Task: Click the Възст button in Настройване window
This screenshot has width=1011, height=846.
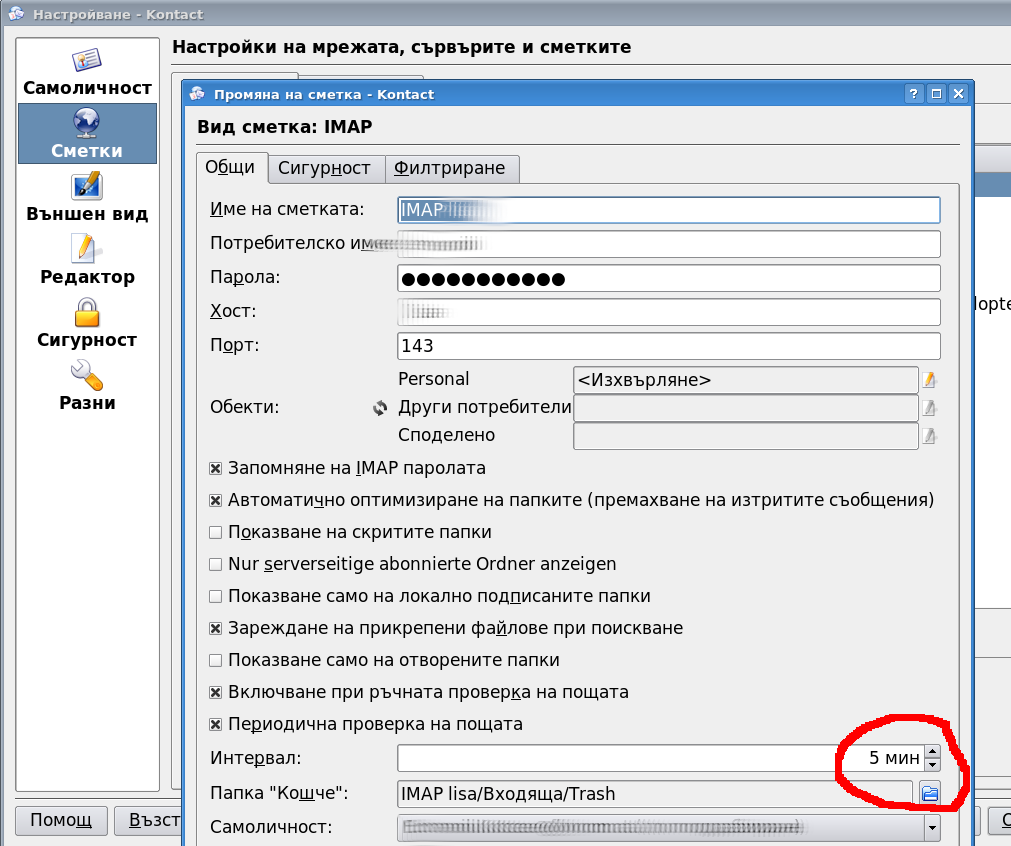Action: click(x=148, y=820)
